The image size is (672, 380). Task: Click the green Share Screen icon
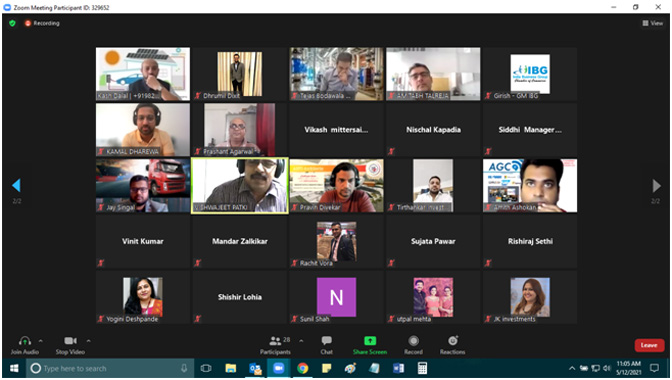[x=370, y=341]
